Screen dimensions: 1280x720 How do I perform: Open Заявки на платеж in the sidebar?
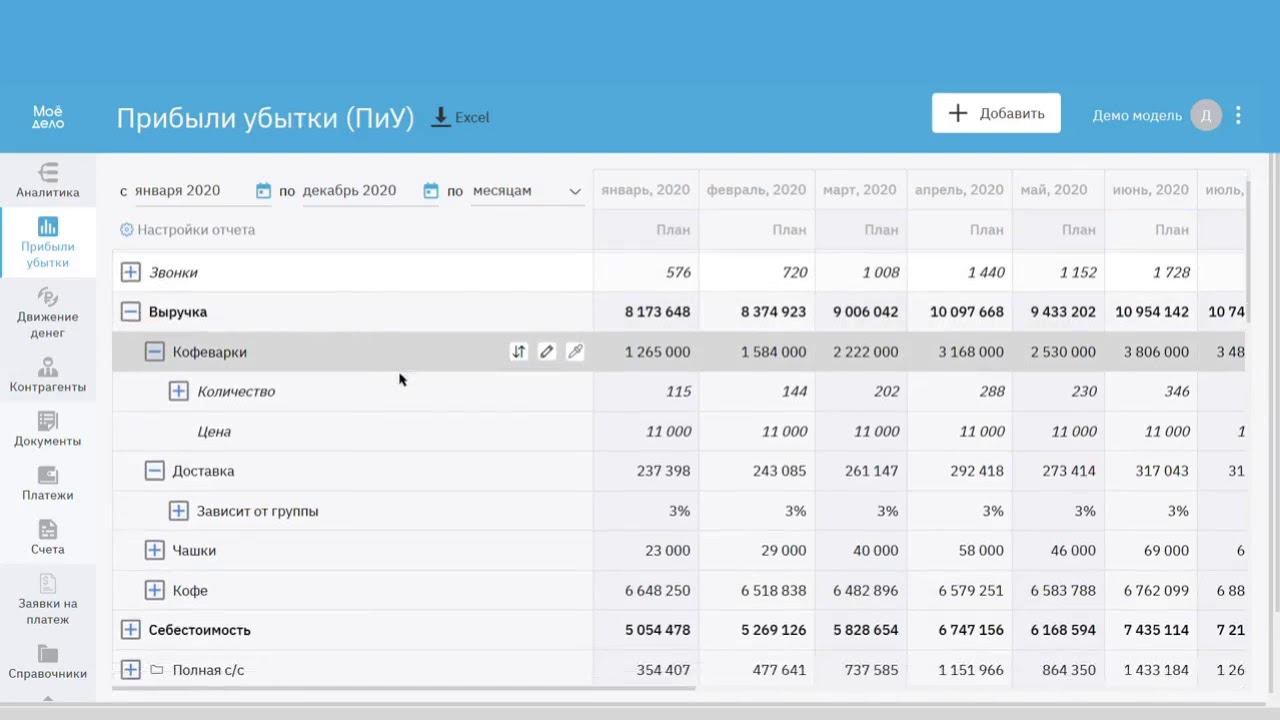pos(48,599)
